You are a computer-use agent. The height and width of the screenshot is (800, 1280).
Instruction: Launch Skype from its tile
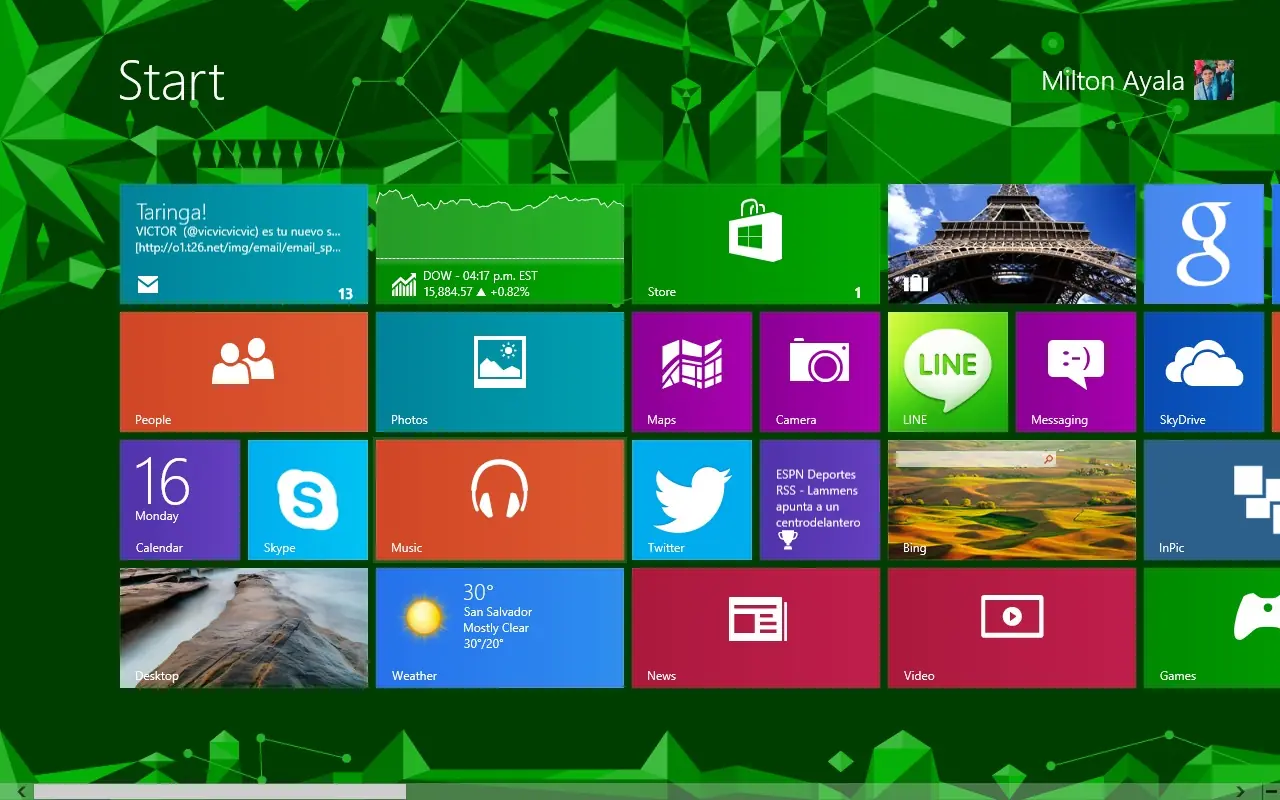[x=308, y=500]
